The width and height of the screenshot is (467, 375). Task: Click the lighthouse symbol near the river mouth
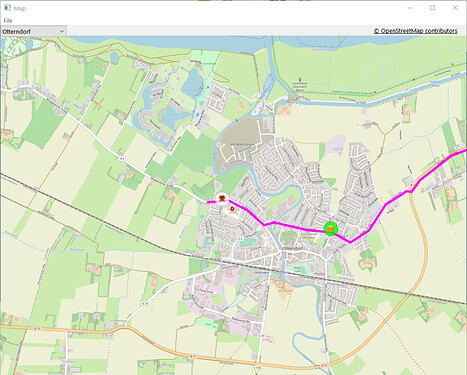(299, 79)
